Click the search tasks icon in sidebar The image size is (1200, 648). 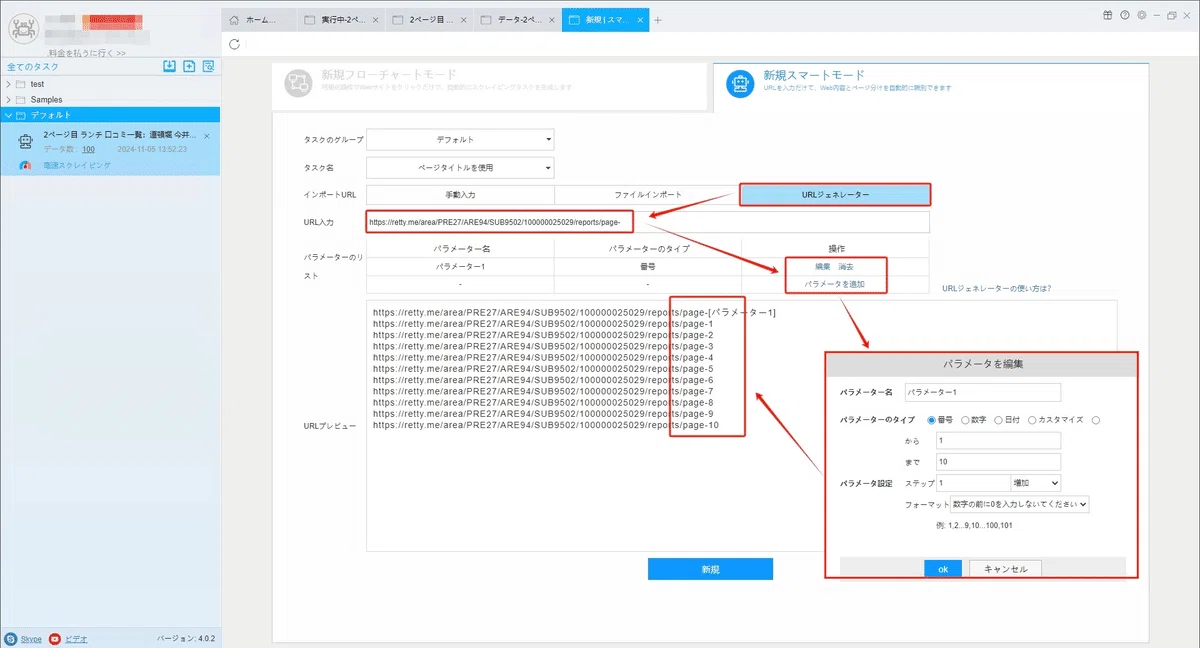point(208,66)
